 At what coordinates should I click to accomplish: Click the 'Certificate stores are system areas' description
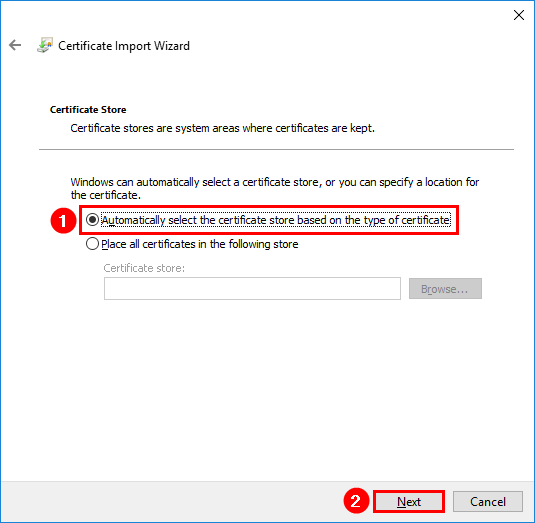click(x=222, y=128)
